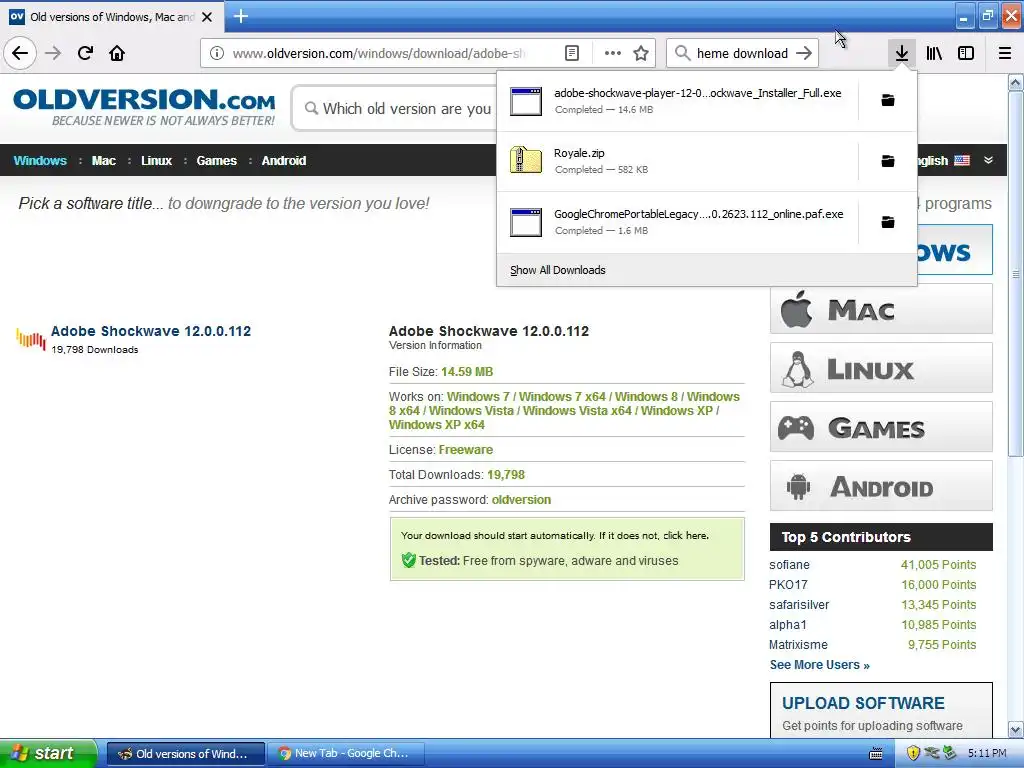Image resolution: width=1024 pixels, height=768 pixels.
Task: Open Adobe Shockwave 12.0.0.112 title link
Action: [151, 331]
